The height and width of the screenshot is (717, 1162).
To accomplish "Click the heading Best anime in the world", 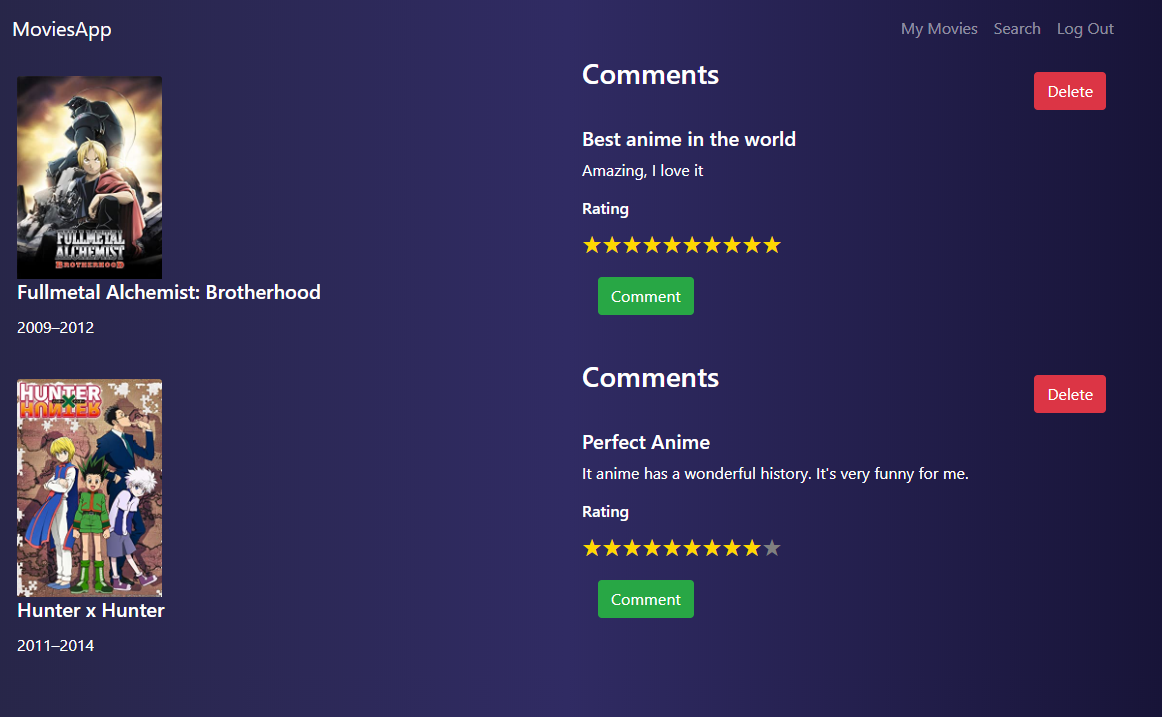I will (688, 139).
